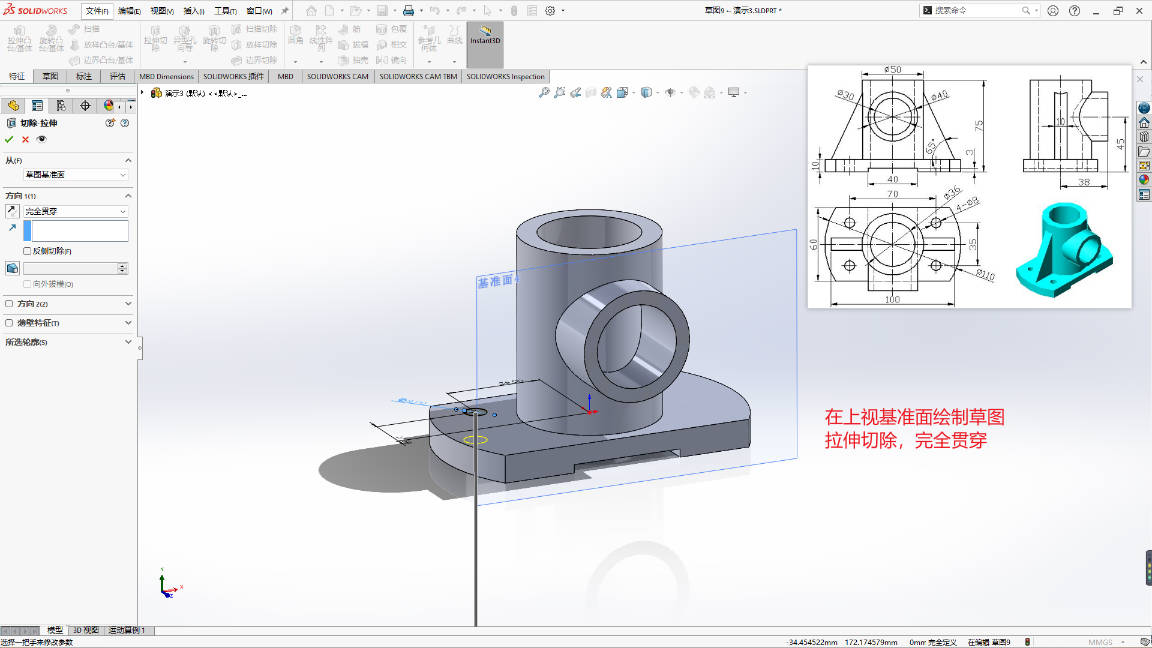
Task: Enable 薄壁特征 thin feature checkbox
Action: [x=9, y=323]
